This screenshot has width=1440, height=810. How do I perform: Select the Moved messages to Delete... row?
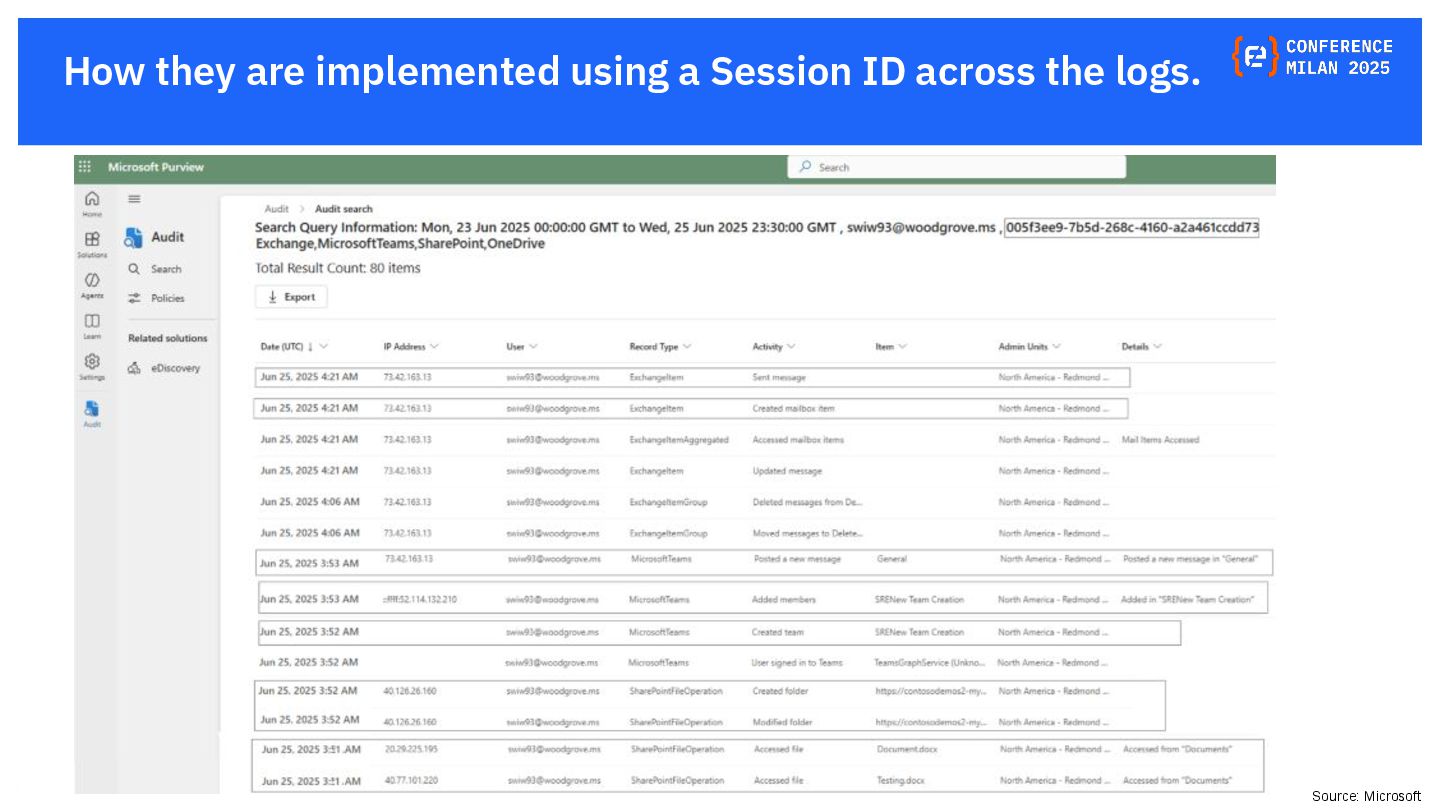(x=765, y=533)
